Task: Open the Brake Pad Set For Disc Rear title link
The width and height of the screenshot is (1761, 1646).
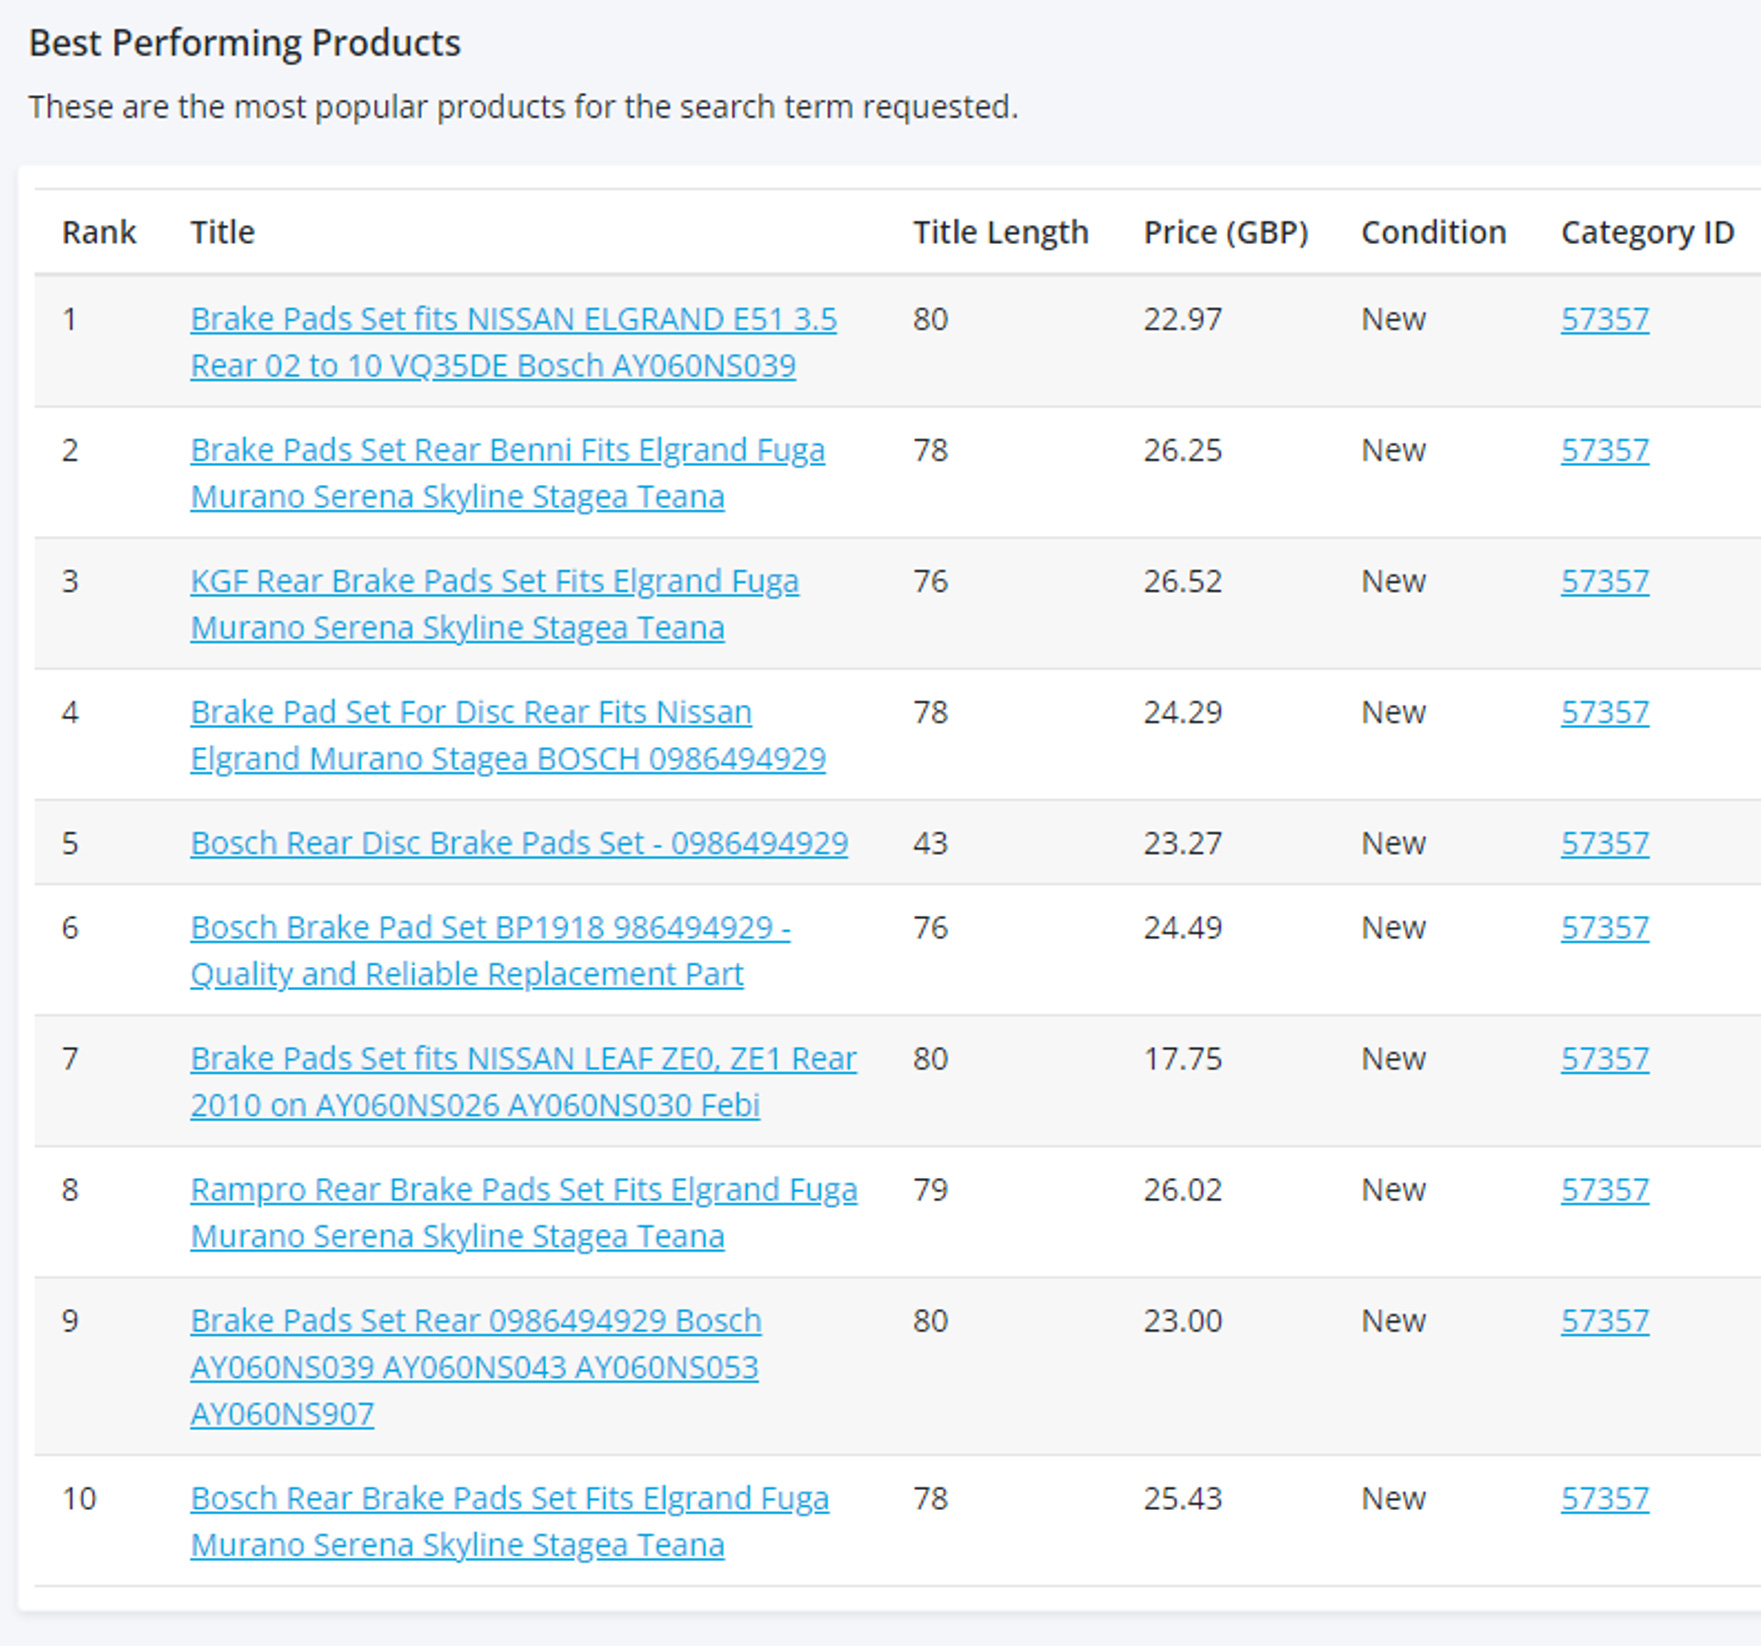Action: [x=508, y=735]
